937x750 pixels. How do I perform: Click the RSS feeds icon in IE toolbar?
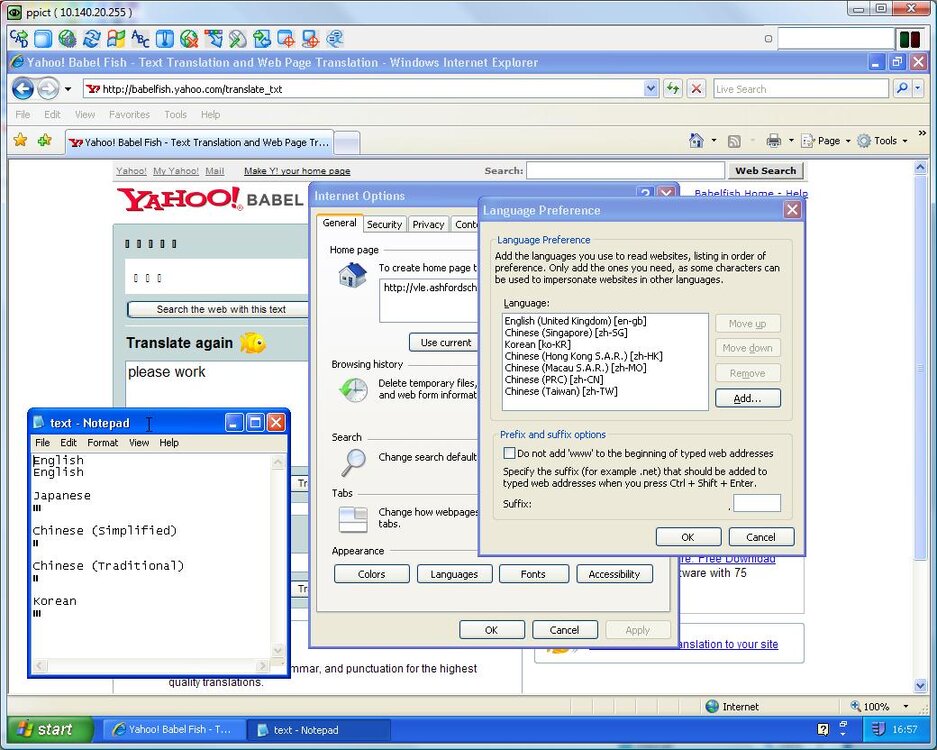[x=734, y=141]
